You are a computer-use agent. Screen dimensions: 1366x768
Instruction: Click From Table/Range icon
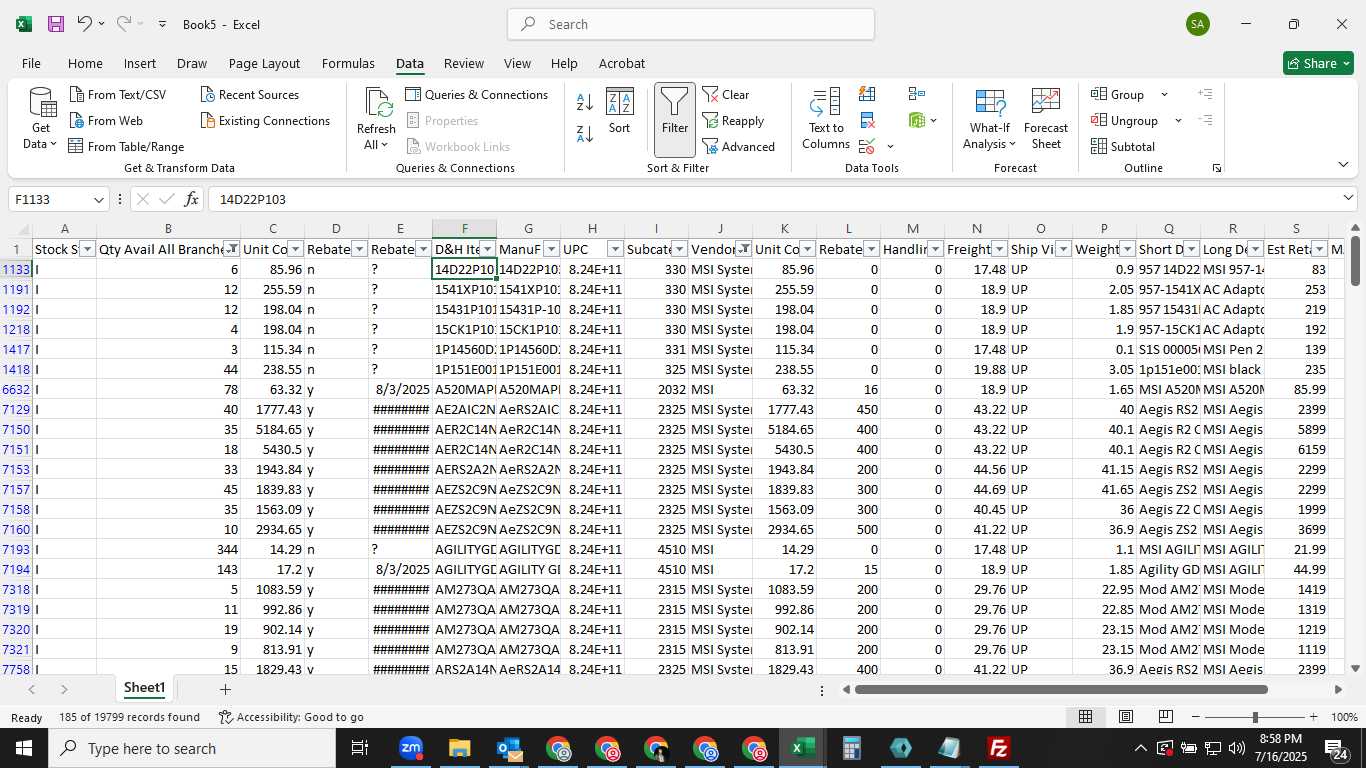point(76,147)
